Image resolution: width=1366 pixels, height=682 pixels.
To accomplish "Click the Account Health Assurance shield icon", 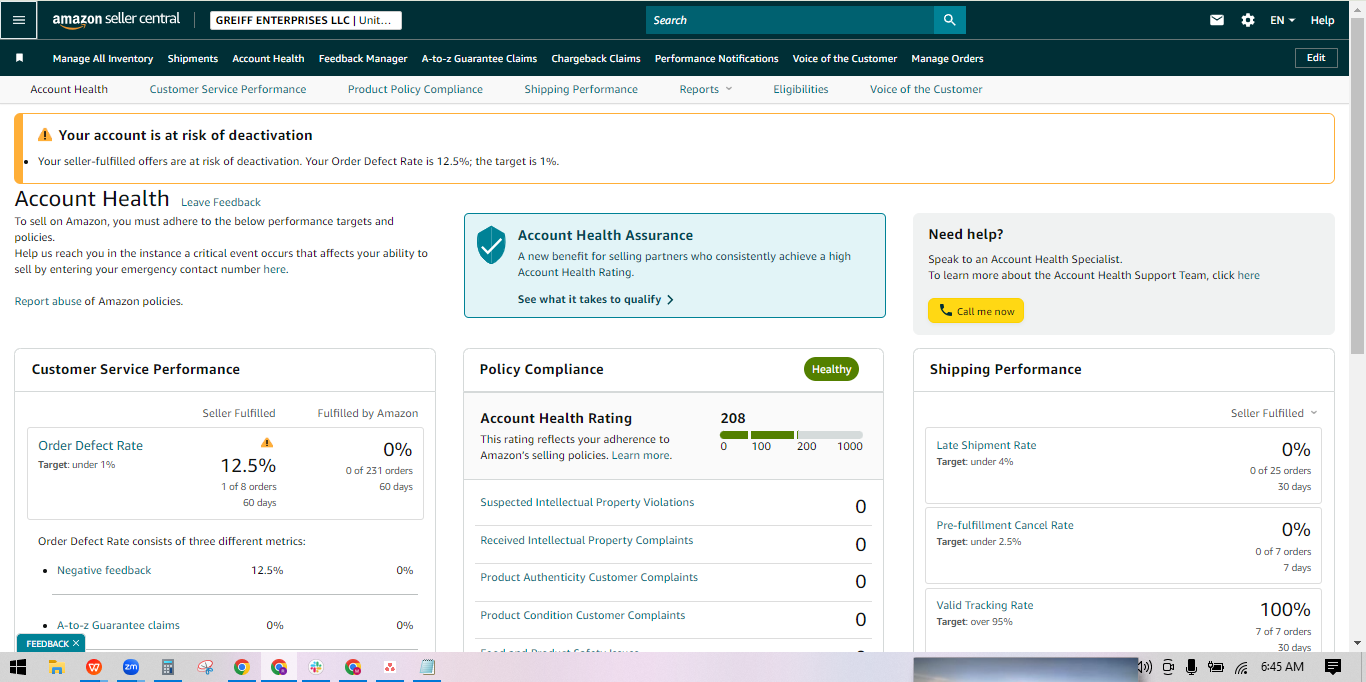I will [491, 244].
